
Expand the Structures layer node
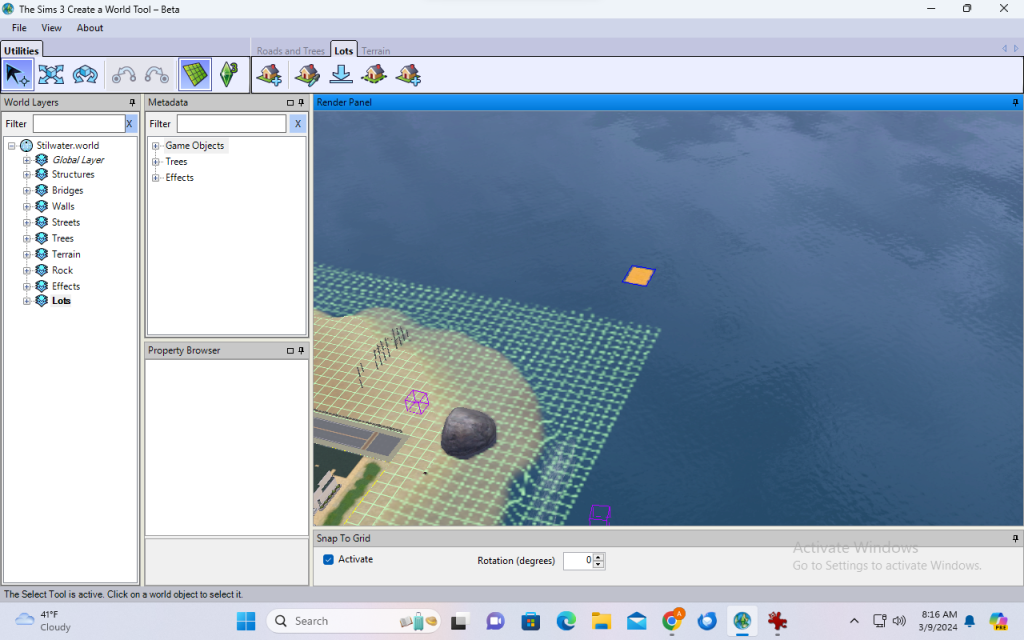point(27,175)
